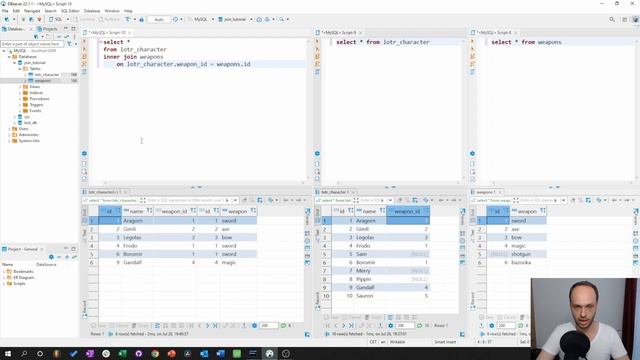Image resolution: width=640 pixels, height=360 pixels.
Task: Expand the Indexes folder
Action: coord(20,93)
